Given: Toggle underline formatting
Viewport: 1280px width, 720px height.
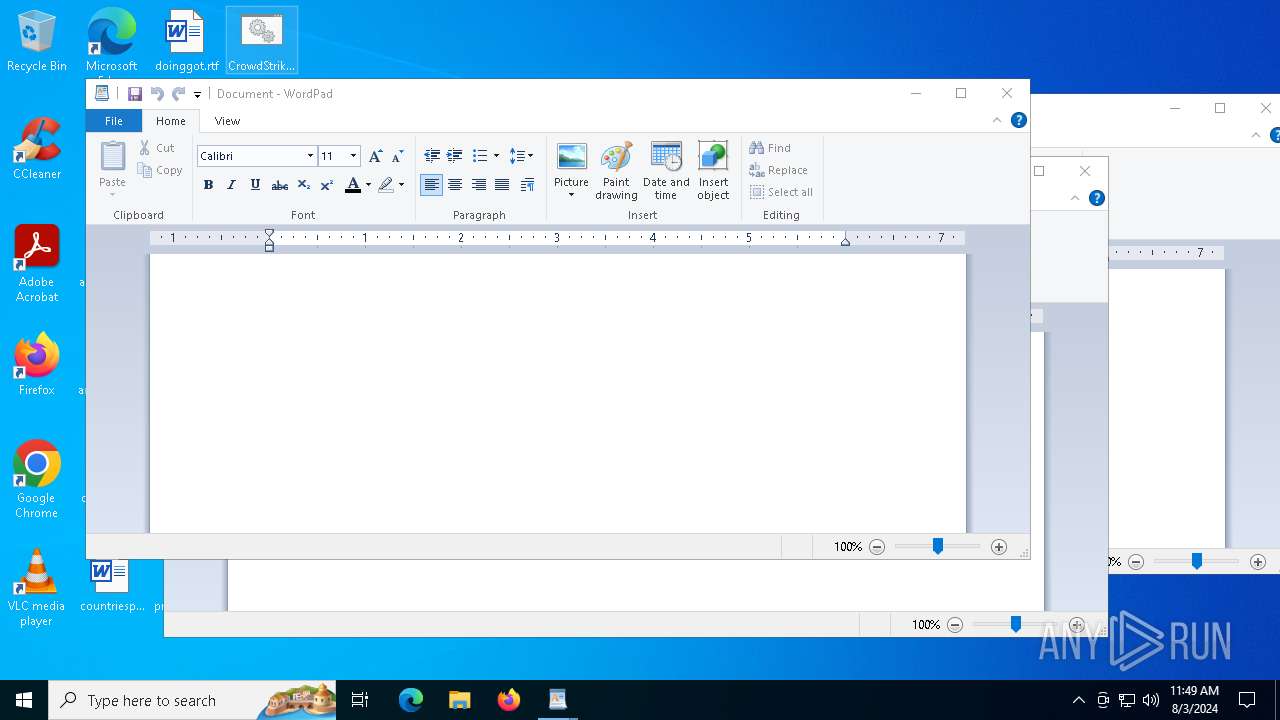Looking at the screenshot, I should (x=255, y=185).
